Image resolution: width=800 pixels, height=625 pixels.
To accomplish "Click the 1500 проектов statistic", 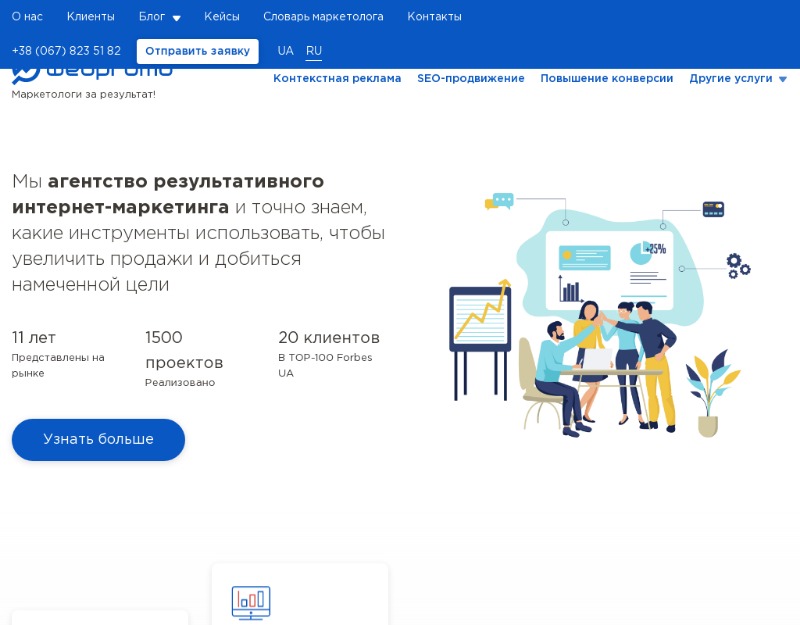I will click(x=184, y=349).
